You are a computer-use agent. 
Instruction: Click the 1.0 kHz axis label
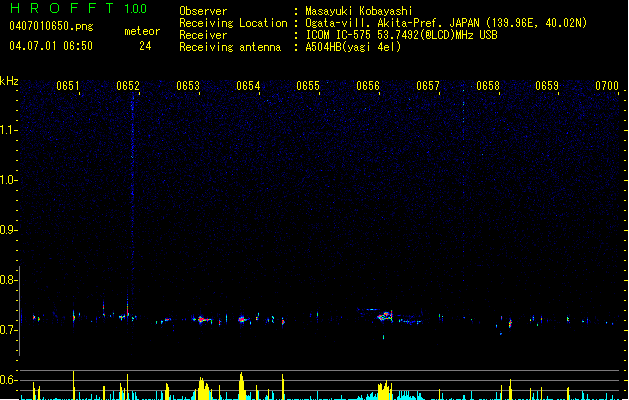pyautogui.click(x=9, y=180)
